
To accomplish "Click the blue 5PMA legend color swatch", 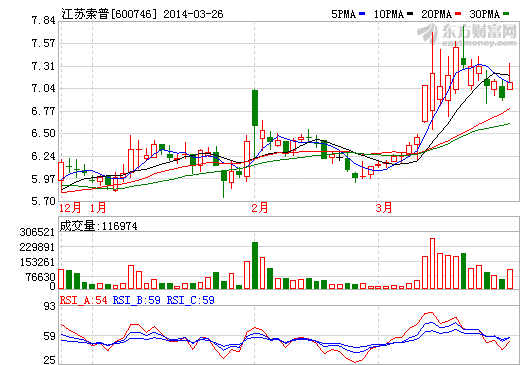I will point(362,14).
